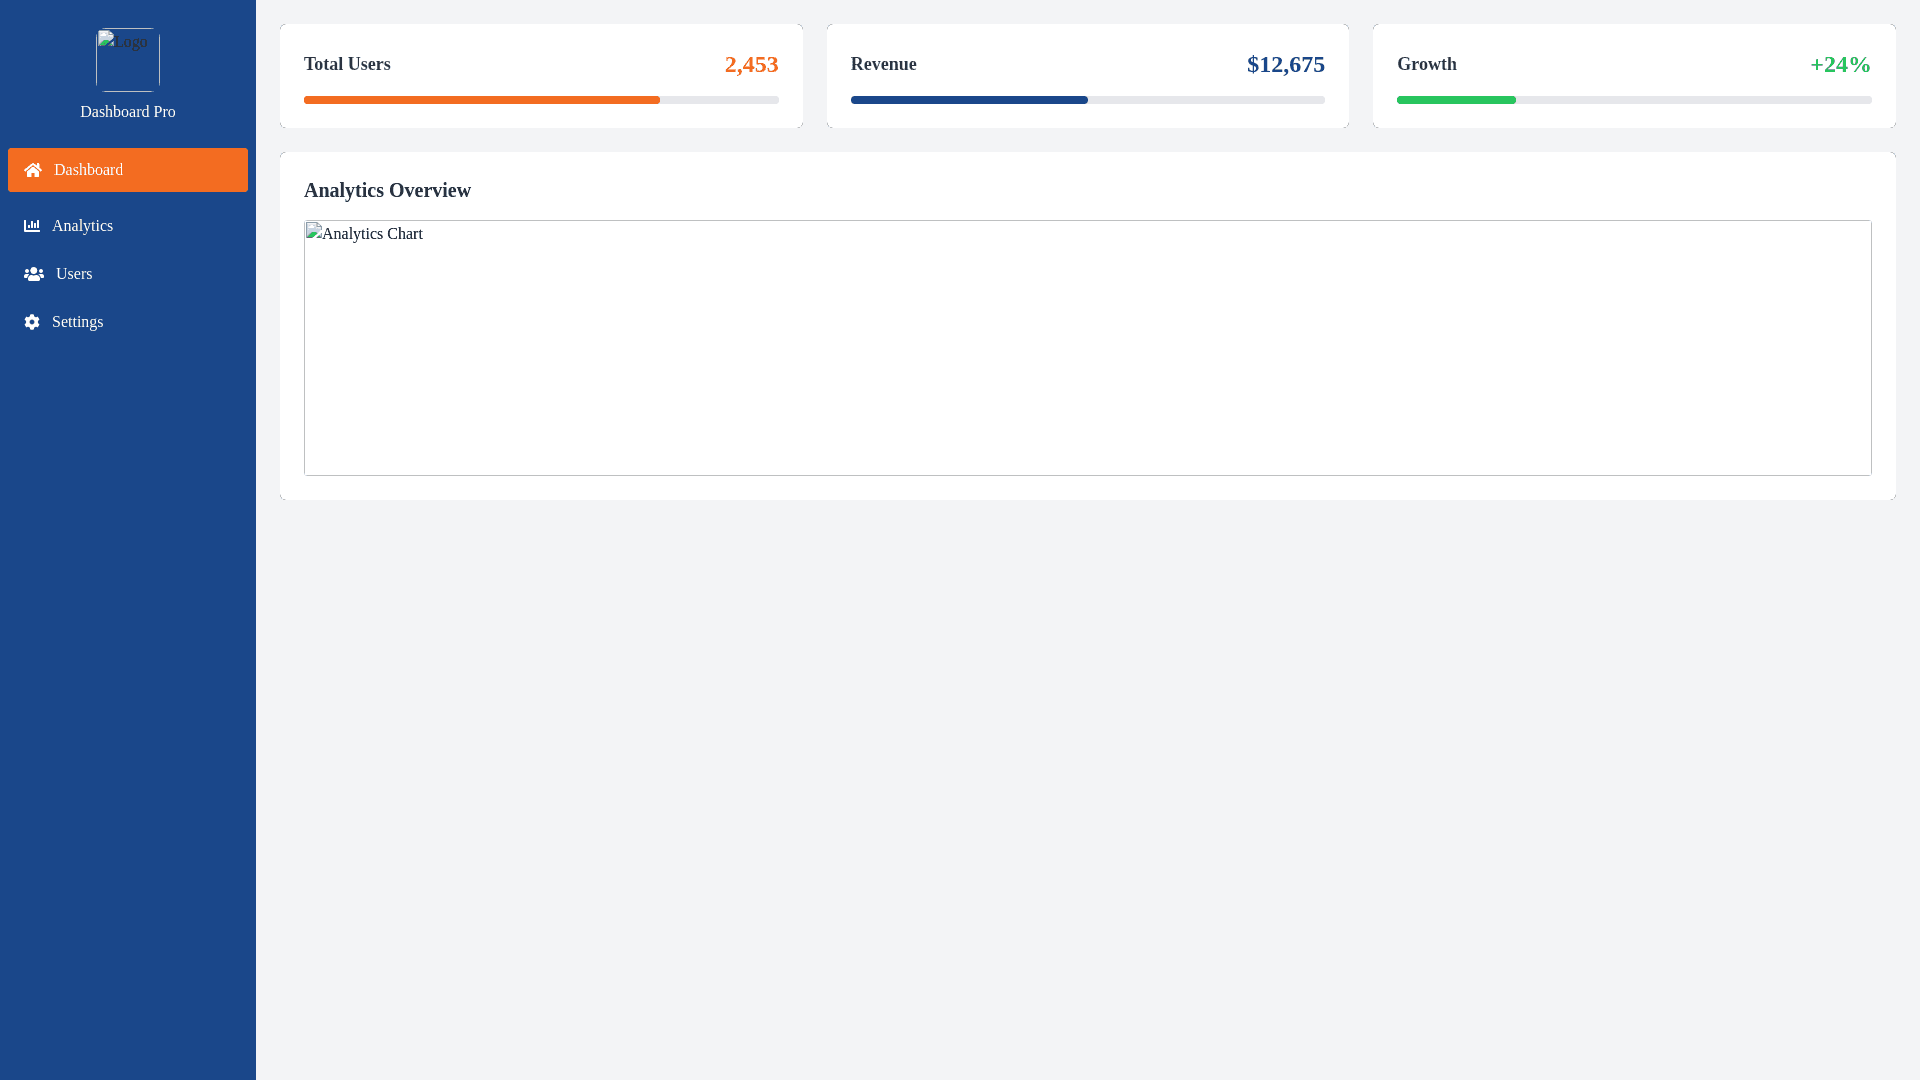Select the Total Users card title
Screen dimensions: 1920x1080
pos(347,64)
